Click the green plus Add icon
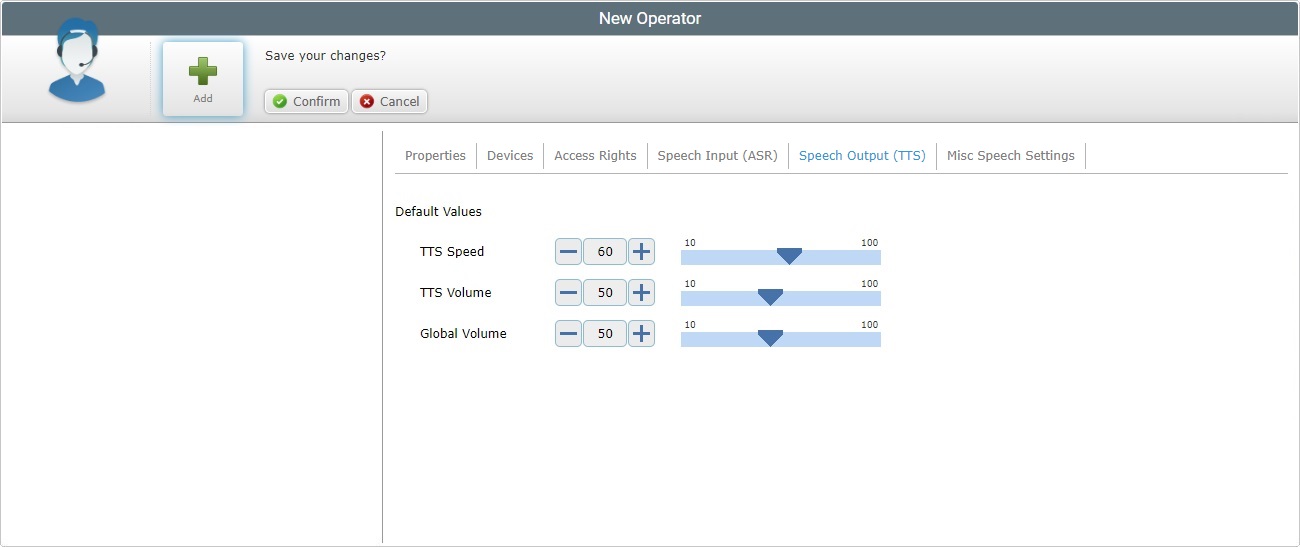1300x547 pixels. (x=203, y=72)
